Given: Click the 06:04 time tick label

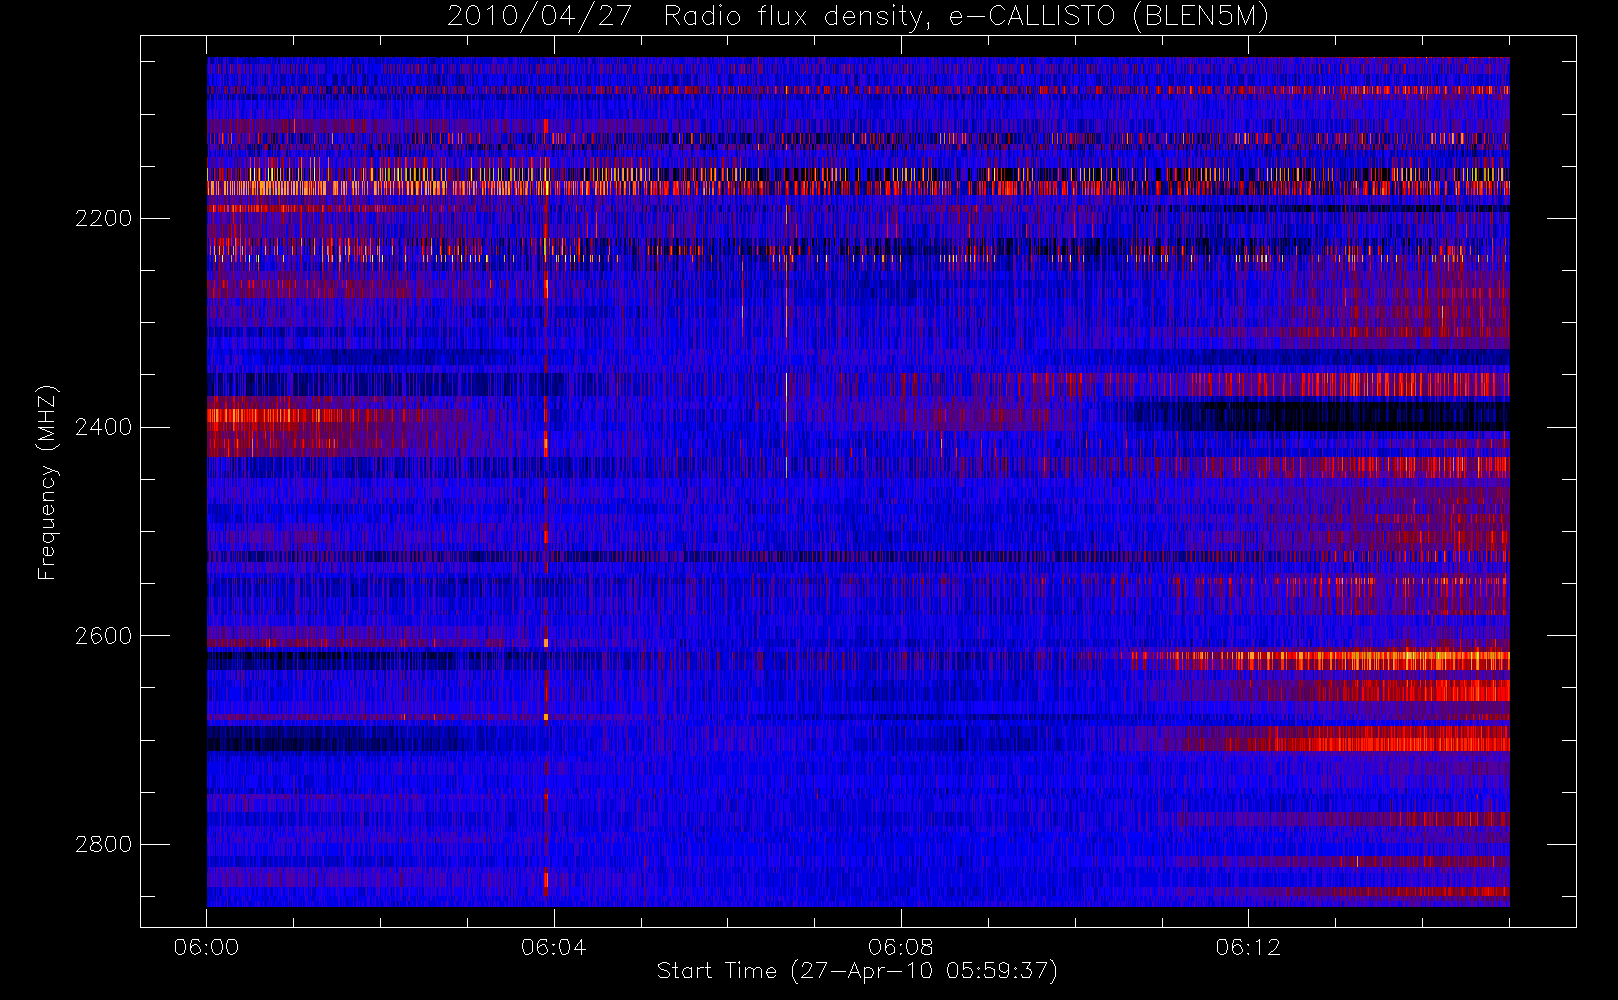Looking at the screenshot, I should point(554,947).
